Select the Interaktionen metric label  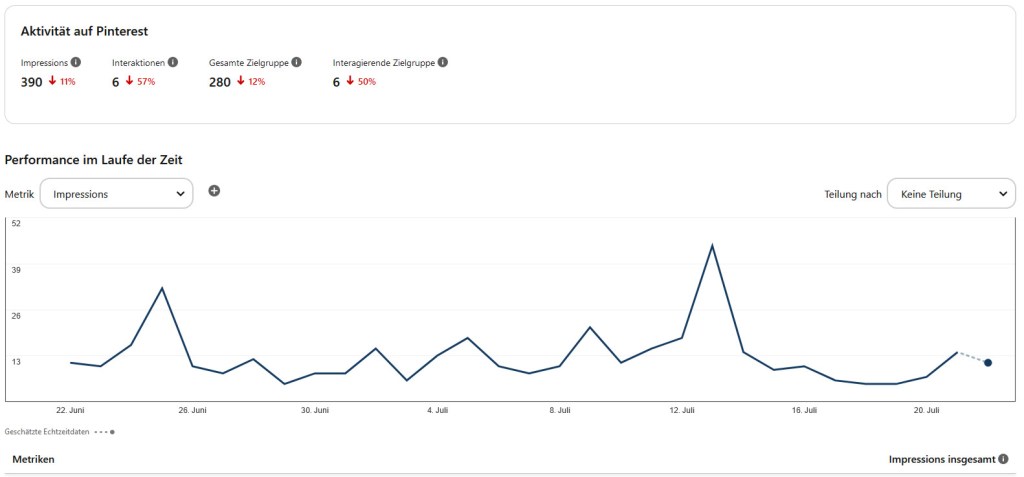138,63
